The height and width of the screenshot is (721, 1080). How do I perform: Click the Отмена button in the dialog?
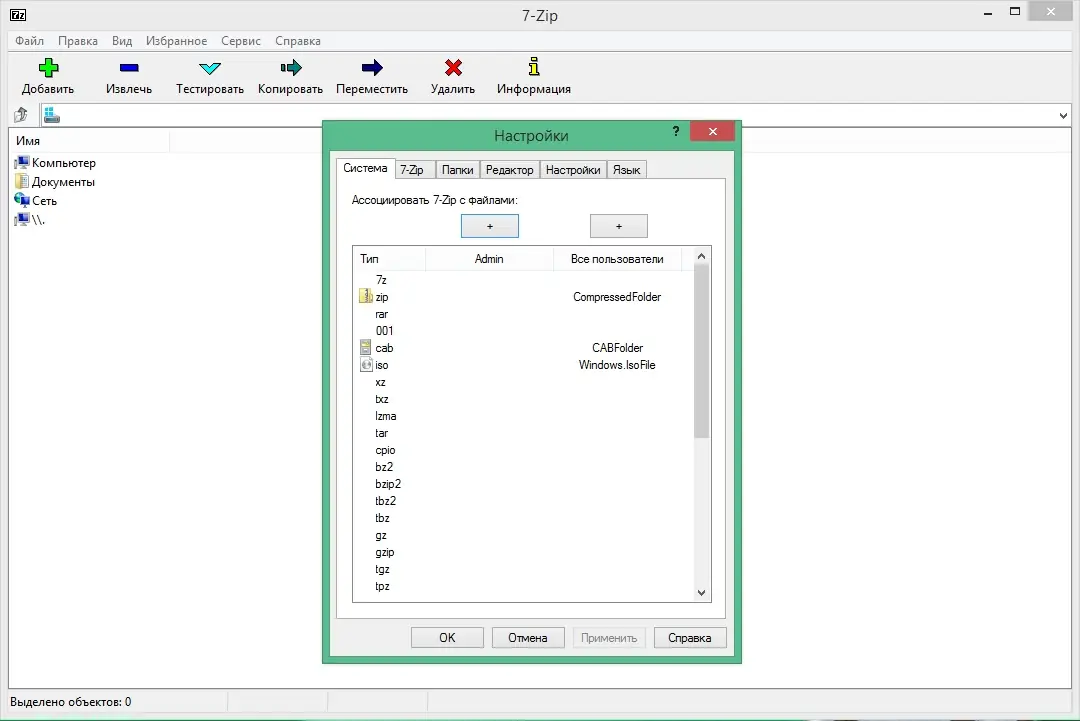tap(528, 637)
